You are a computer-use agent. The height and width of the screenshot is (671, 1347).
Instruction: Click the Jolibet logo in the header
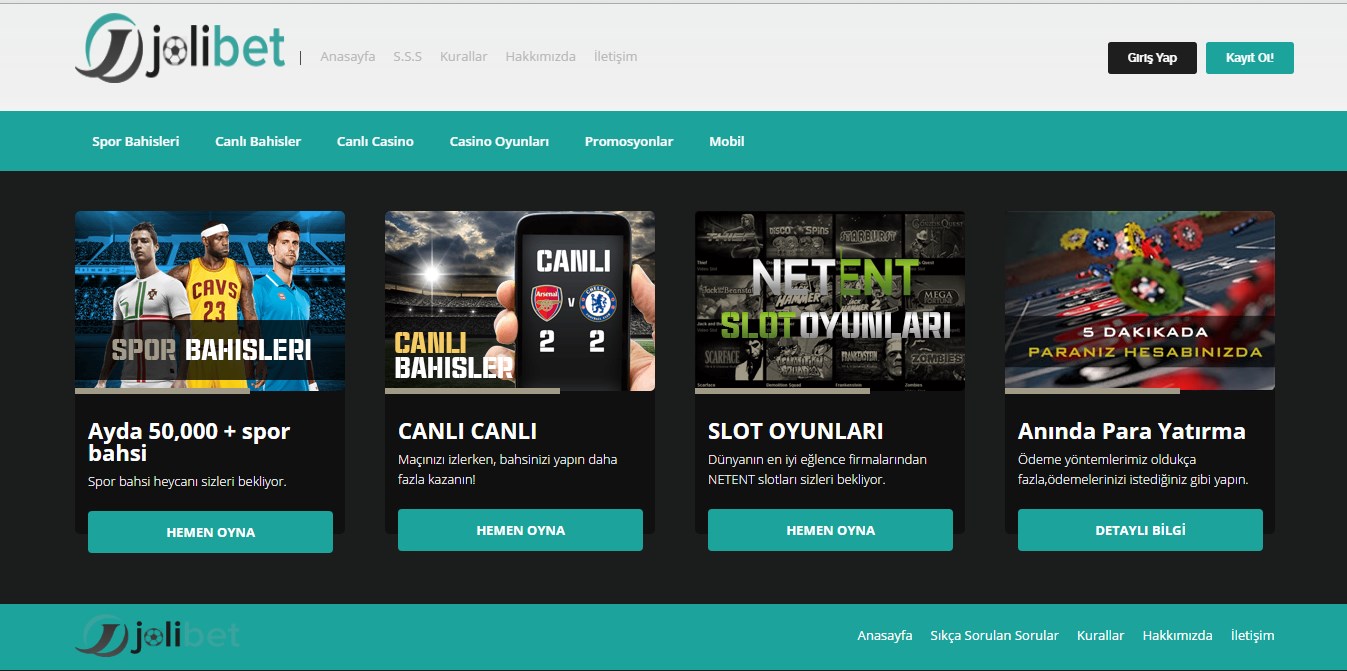click(x=180, y=48)
